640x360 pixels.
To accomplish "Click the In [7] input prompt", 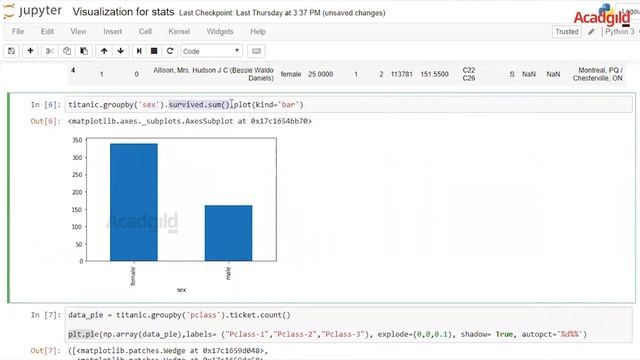I will pos(46,315).
